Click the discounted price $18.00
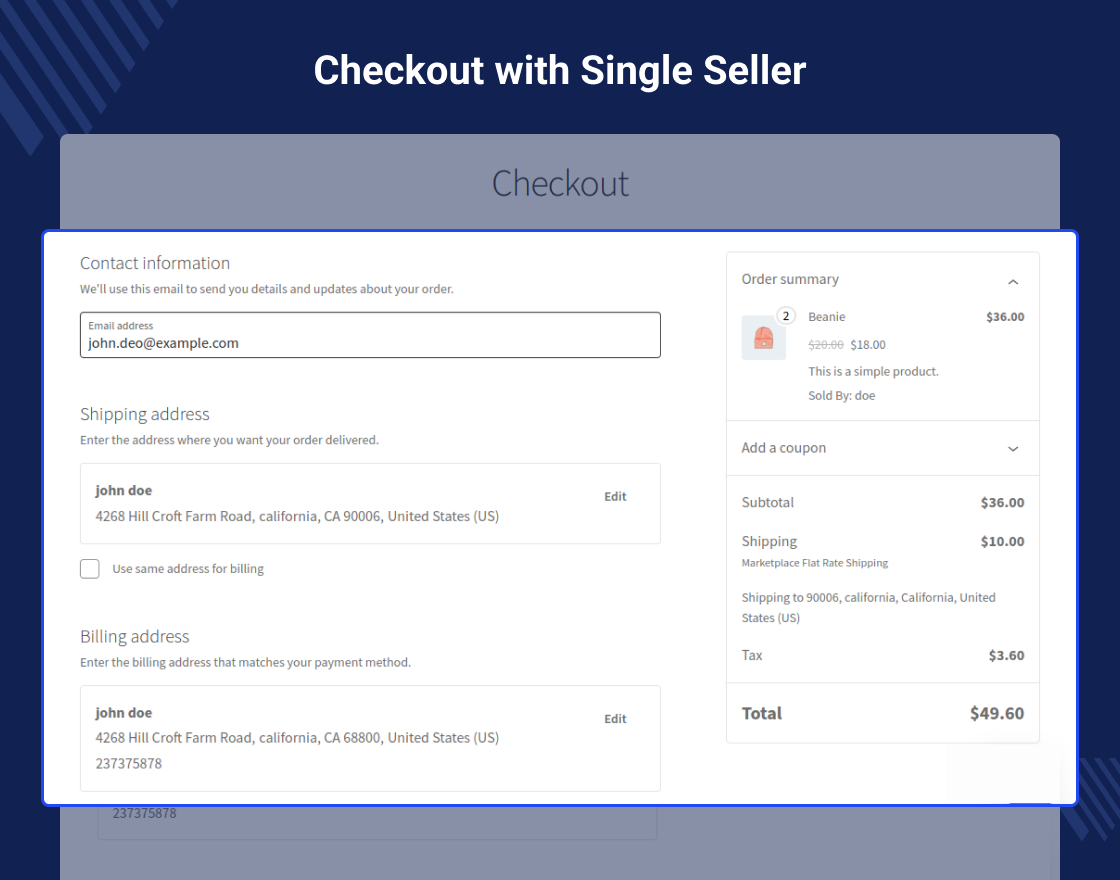 [x=867, y=344]
